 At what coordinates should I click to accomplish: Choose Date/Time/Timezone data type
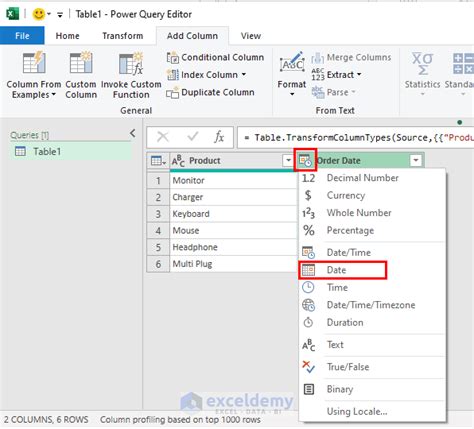pyautogui.click(x=372, y=305)
